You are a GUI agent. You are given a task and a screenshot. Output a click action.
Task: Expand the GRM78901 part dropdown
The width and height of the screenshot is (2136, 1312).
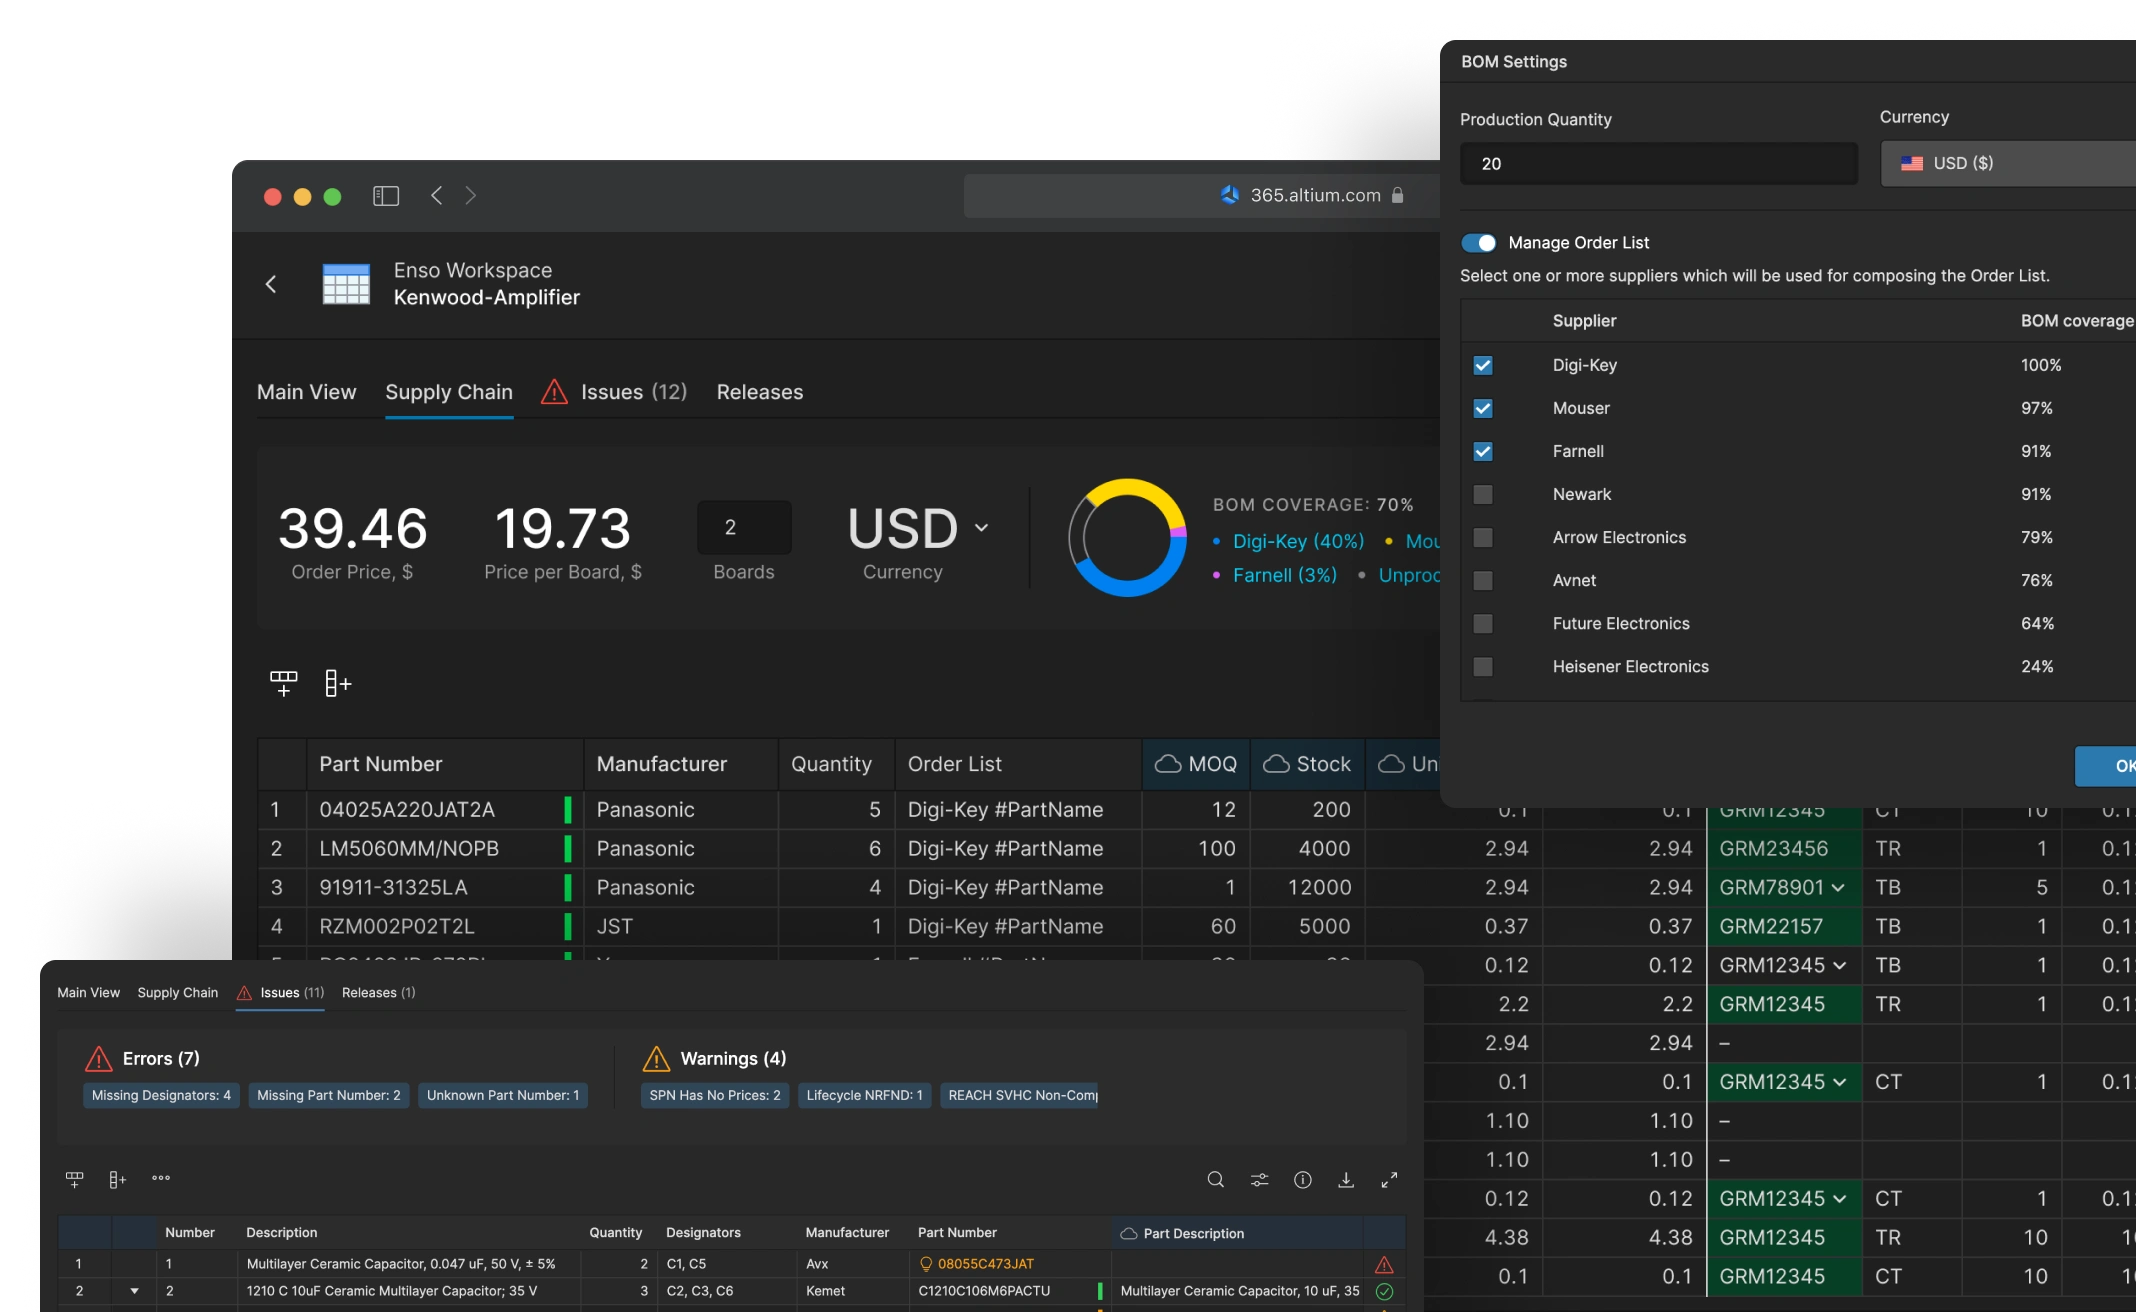(1838, 888)
